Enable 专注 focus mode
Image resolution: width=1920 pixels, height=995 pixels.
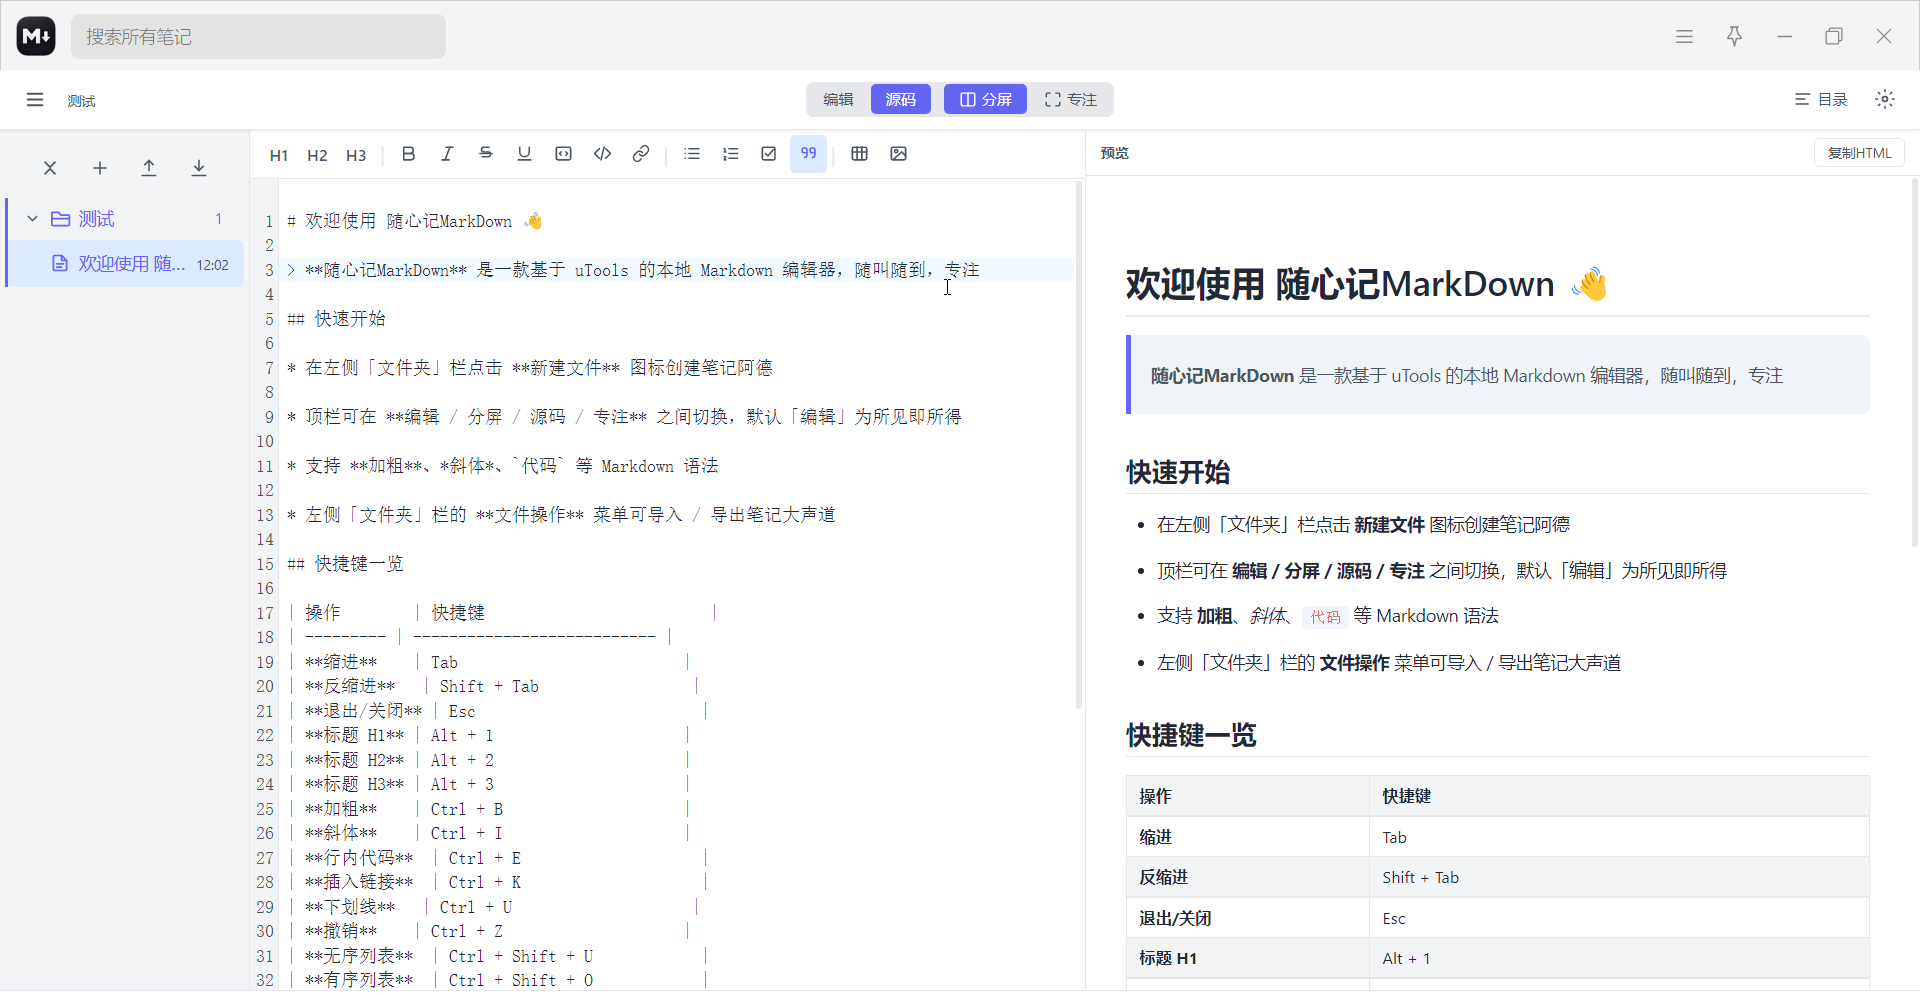coord(1071,99)
